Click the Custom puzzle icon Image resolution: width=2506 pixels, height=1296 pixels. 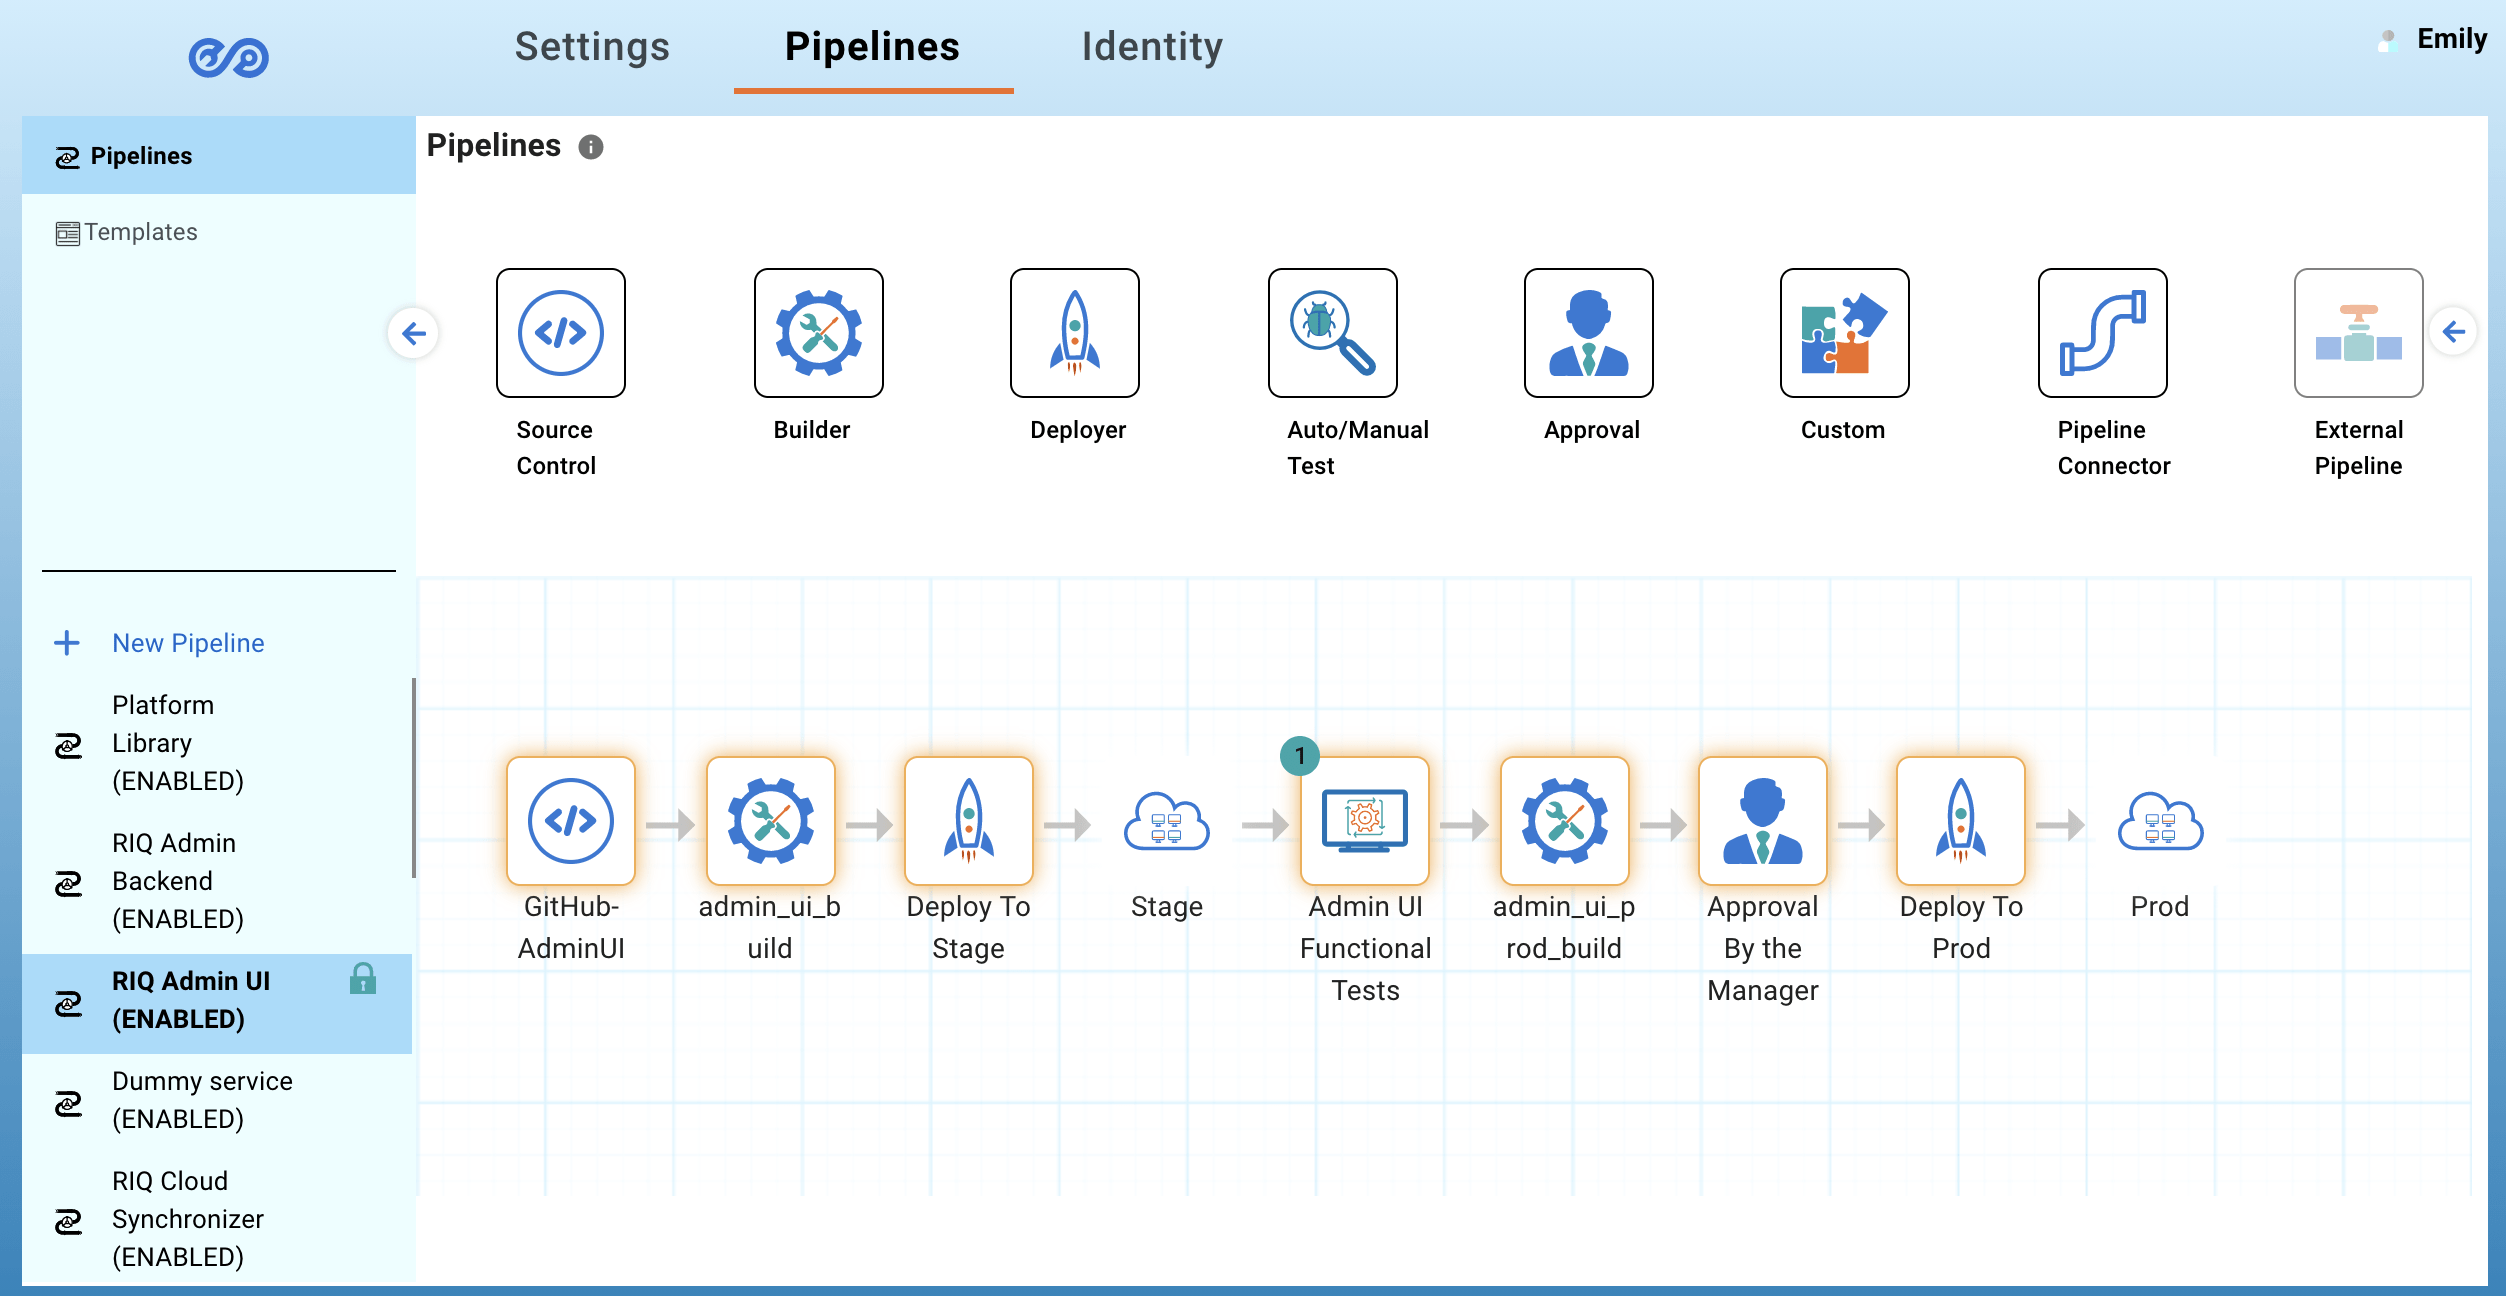pos(1844,333)
